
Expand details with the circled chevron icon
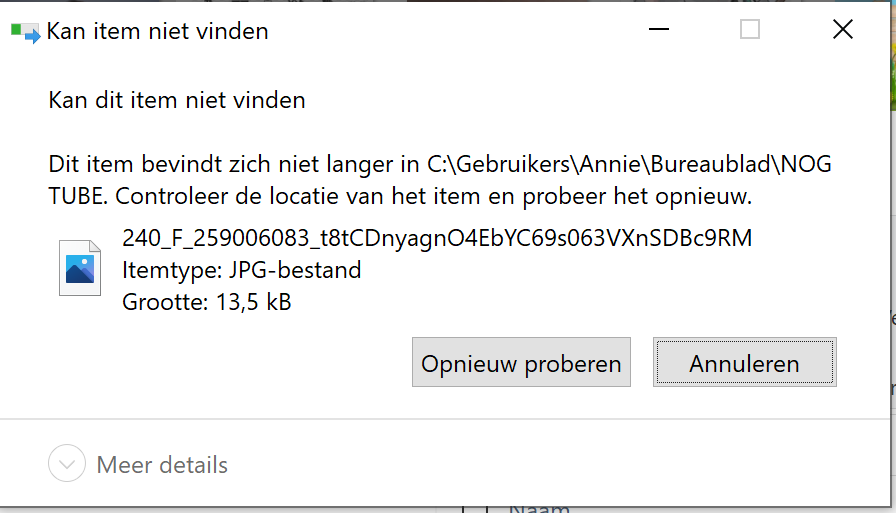[x=67, y=463]
